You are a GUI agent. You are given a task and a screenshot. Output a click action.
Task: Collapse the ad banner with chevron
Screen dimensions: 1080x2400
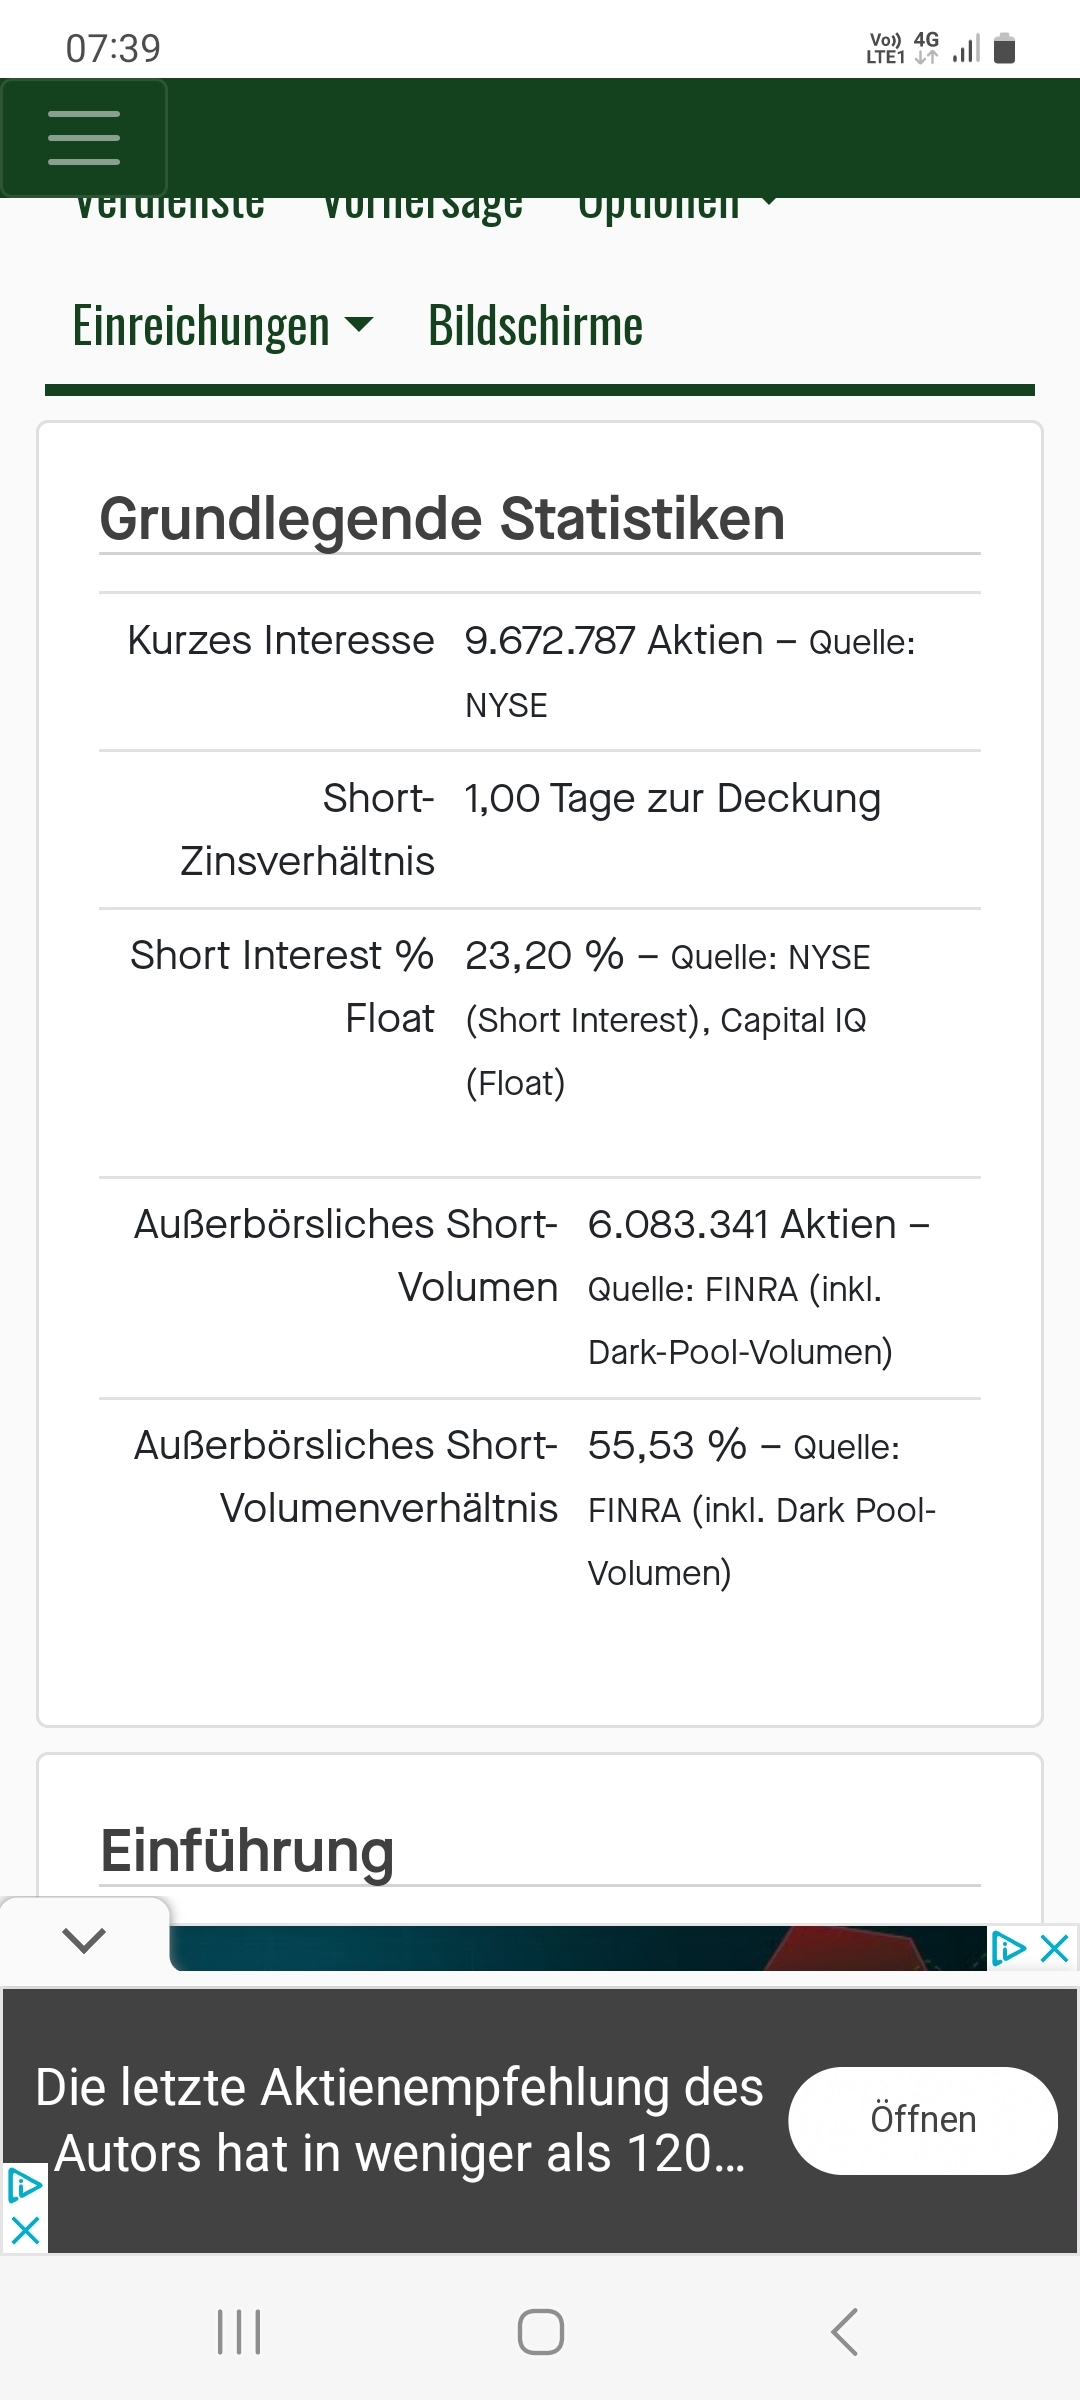pyautogui.click(x=84, y=1941)
